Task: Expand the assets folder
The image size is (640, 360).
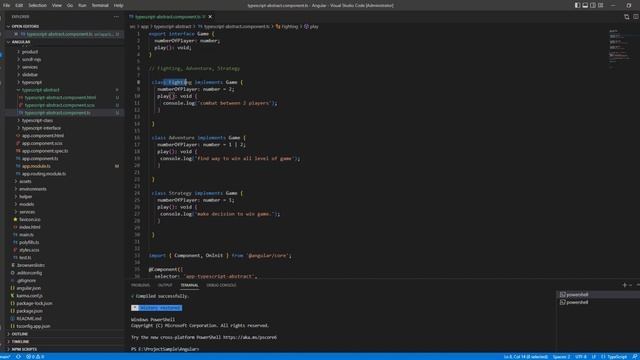Action: (25, 181)
